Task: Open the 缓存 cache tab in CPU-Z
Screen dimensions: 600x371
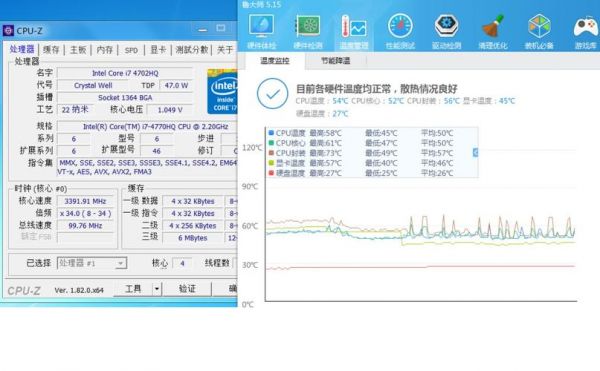Action: click(x=51, y=50)
